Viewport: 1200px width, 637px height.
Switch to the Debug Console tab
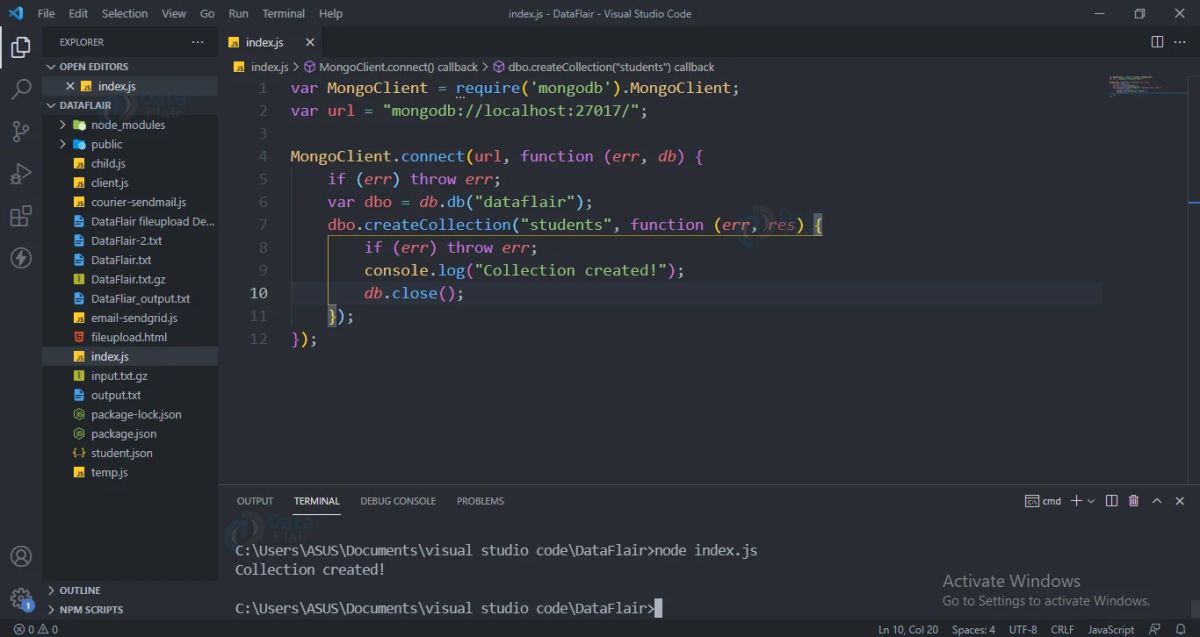tap(398, 501)
